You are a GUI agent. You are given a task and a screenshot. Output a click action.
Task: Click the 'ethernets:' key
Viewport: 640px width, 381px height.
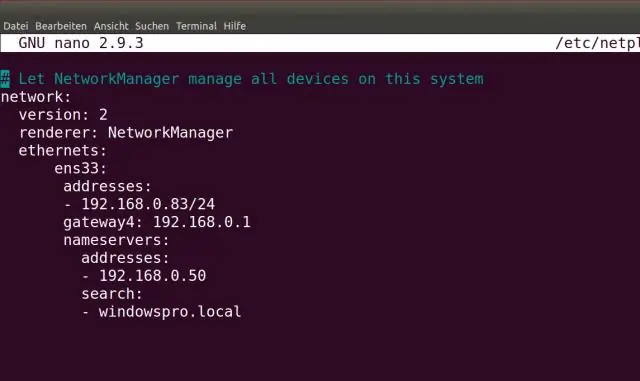[63, 151]
